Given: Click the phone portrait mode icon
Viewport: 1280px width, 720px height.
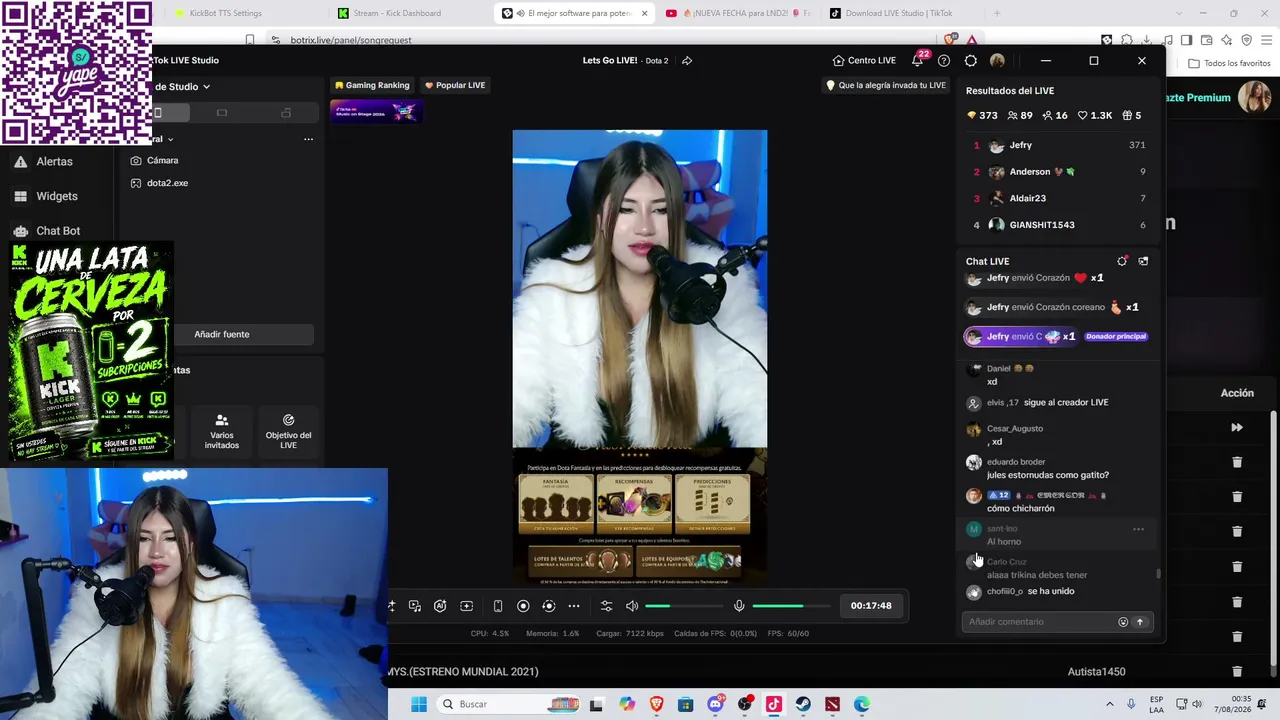Looking at the screenshot, I should [x=497, y=606].
